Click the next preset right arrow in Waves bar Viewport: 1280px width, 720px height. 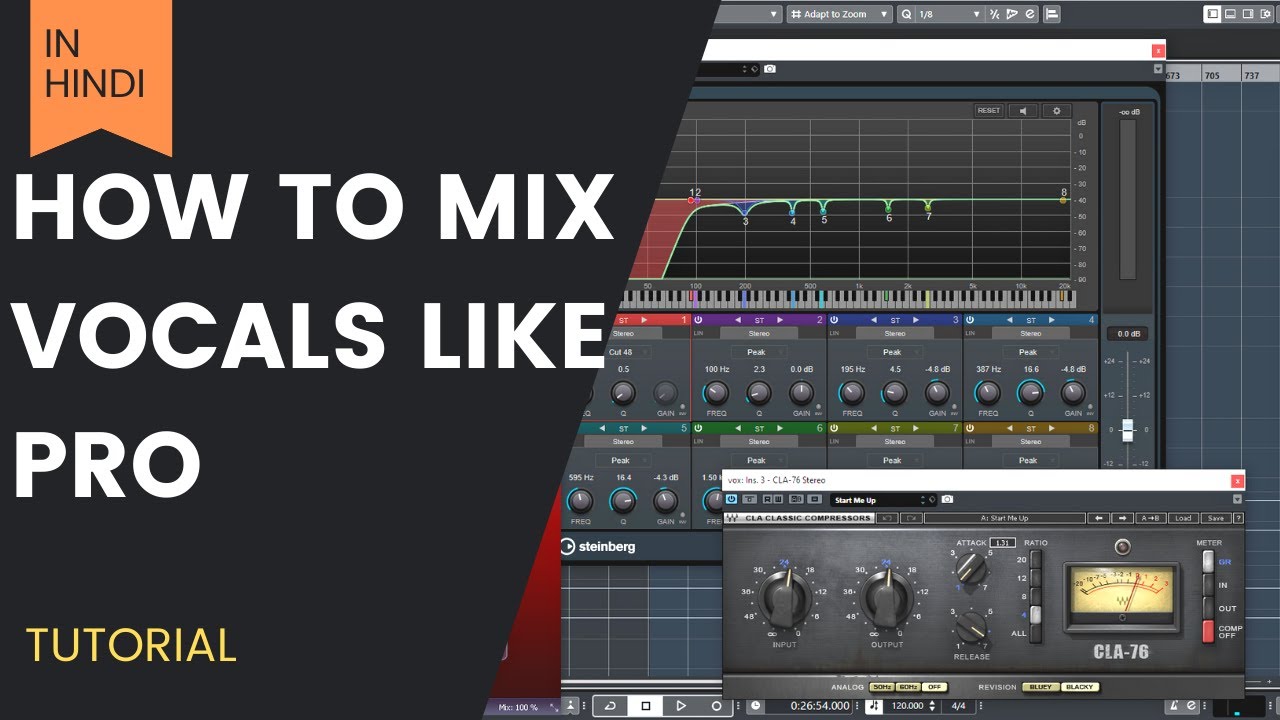pyautogui.click(x=1122, y=518)
